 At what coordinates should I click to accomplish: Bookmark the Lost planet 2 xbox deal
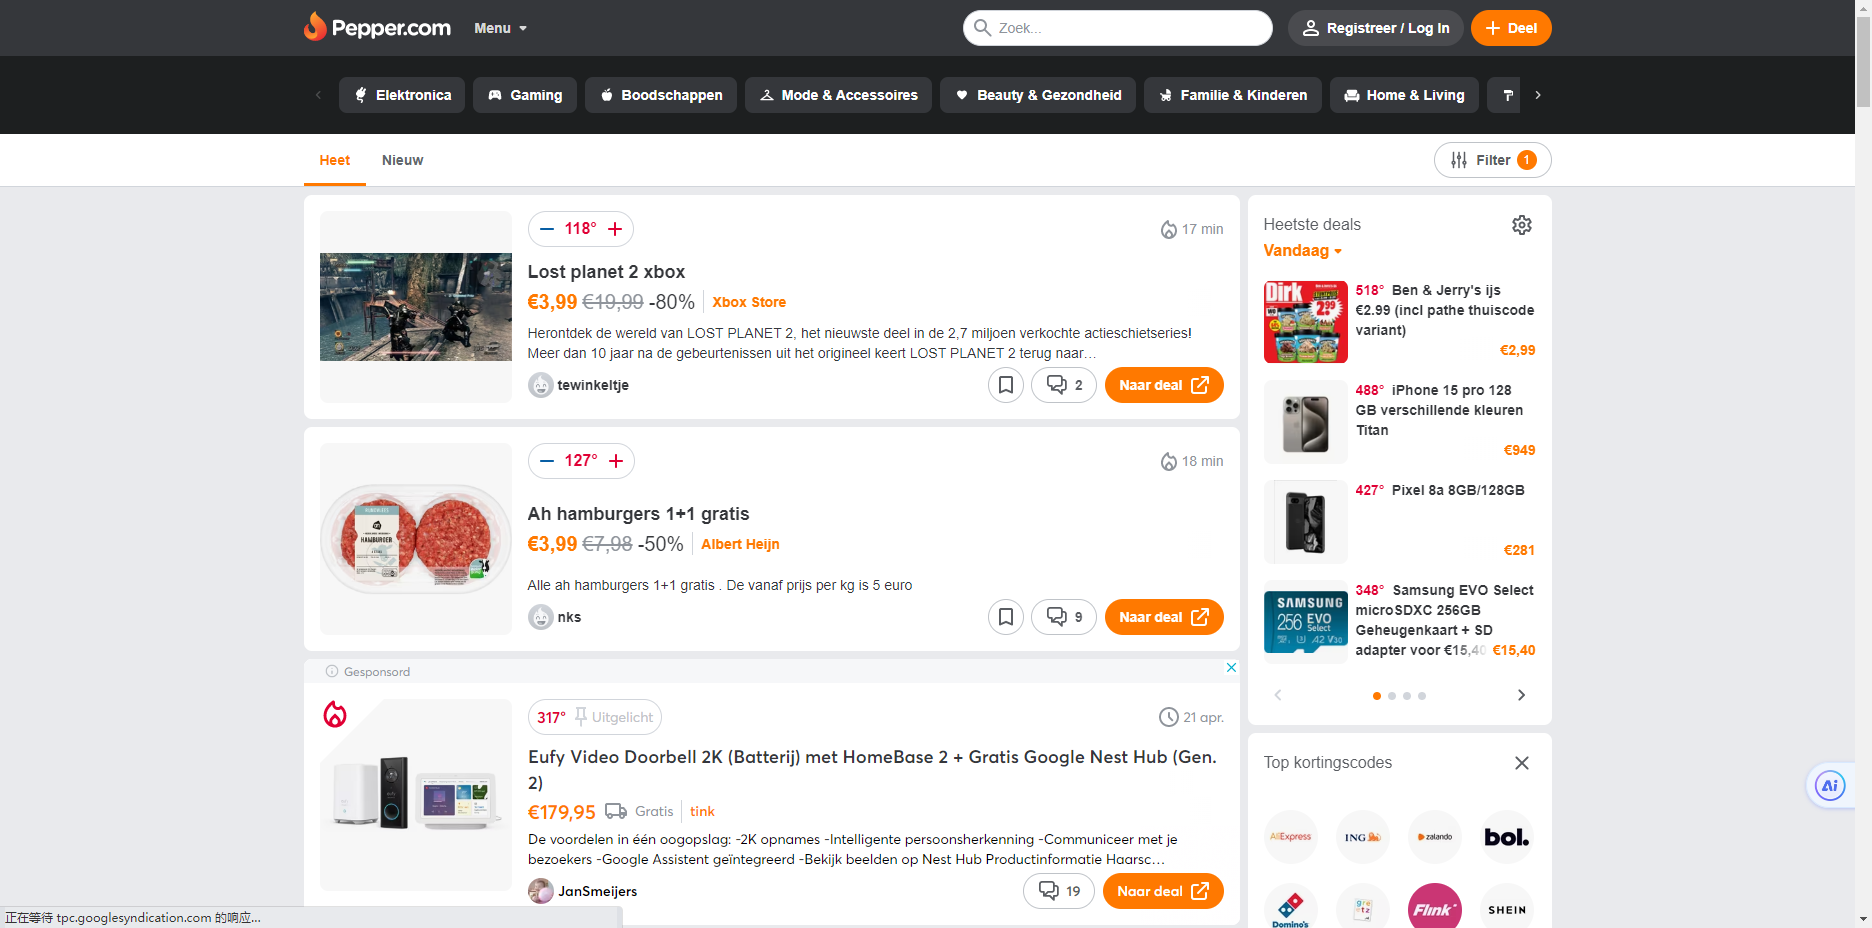point(1006,385)
